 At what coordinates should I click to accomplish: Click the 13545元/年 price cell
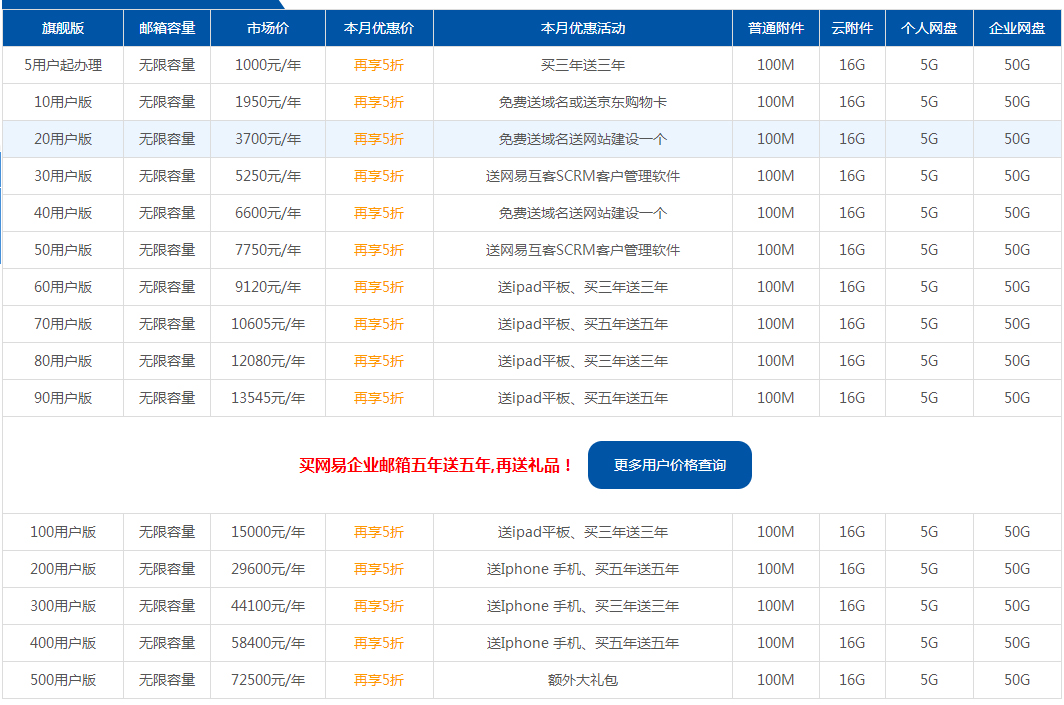pyautogui.click(x=268, y=398)
